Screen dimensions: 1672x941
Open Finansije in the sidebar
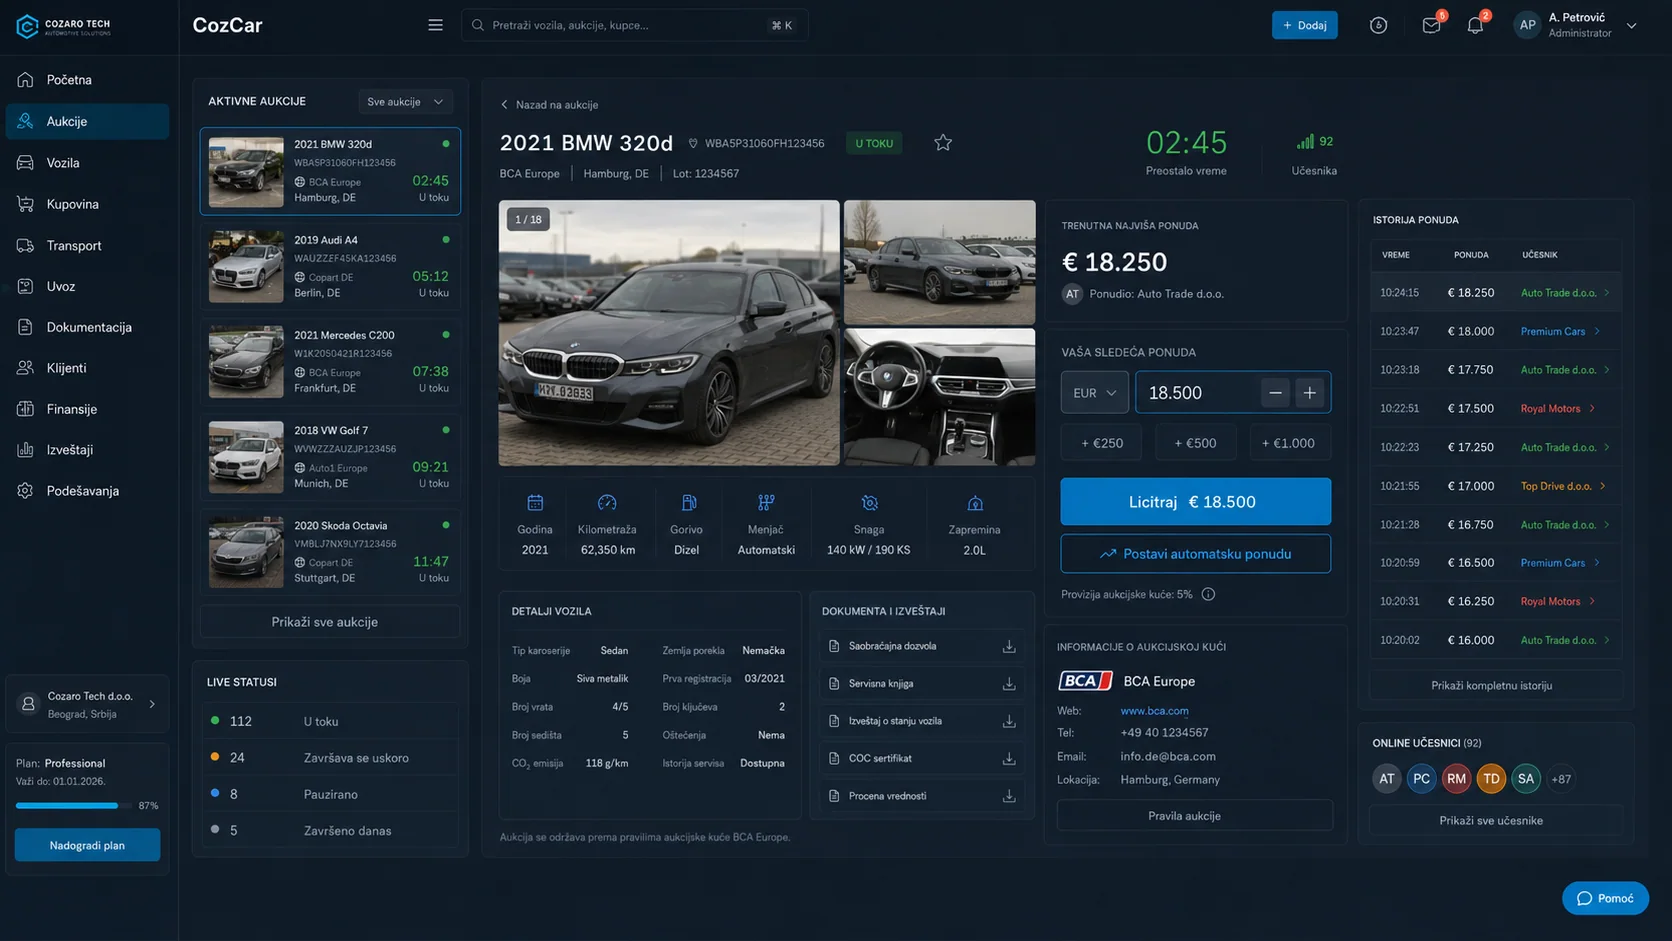point(87,409)
